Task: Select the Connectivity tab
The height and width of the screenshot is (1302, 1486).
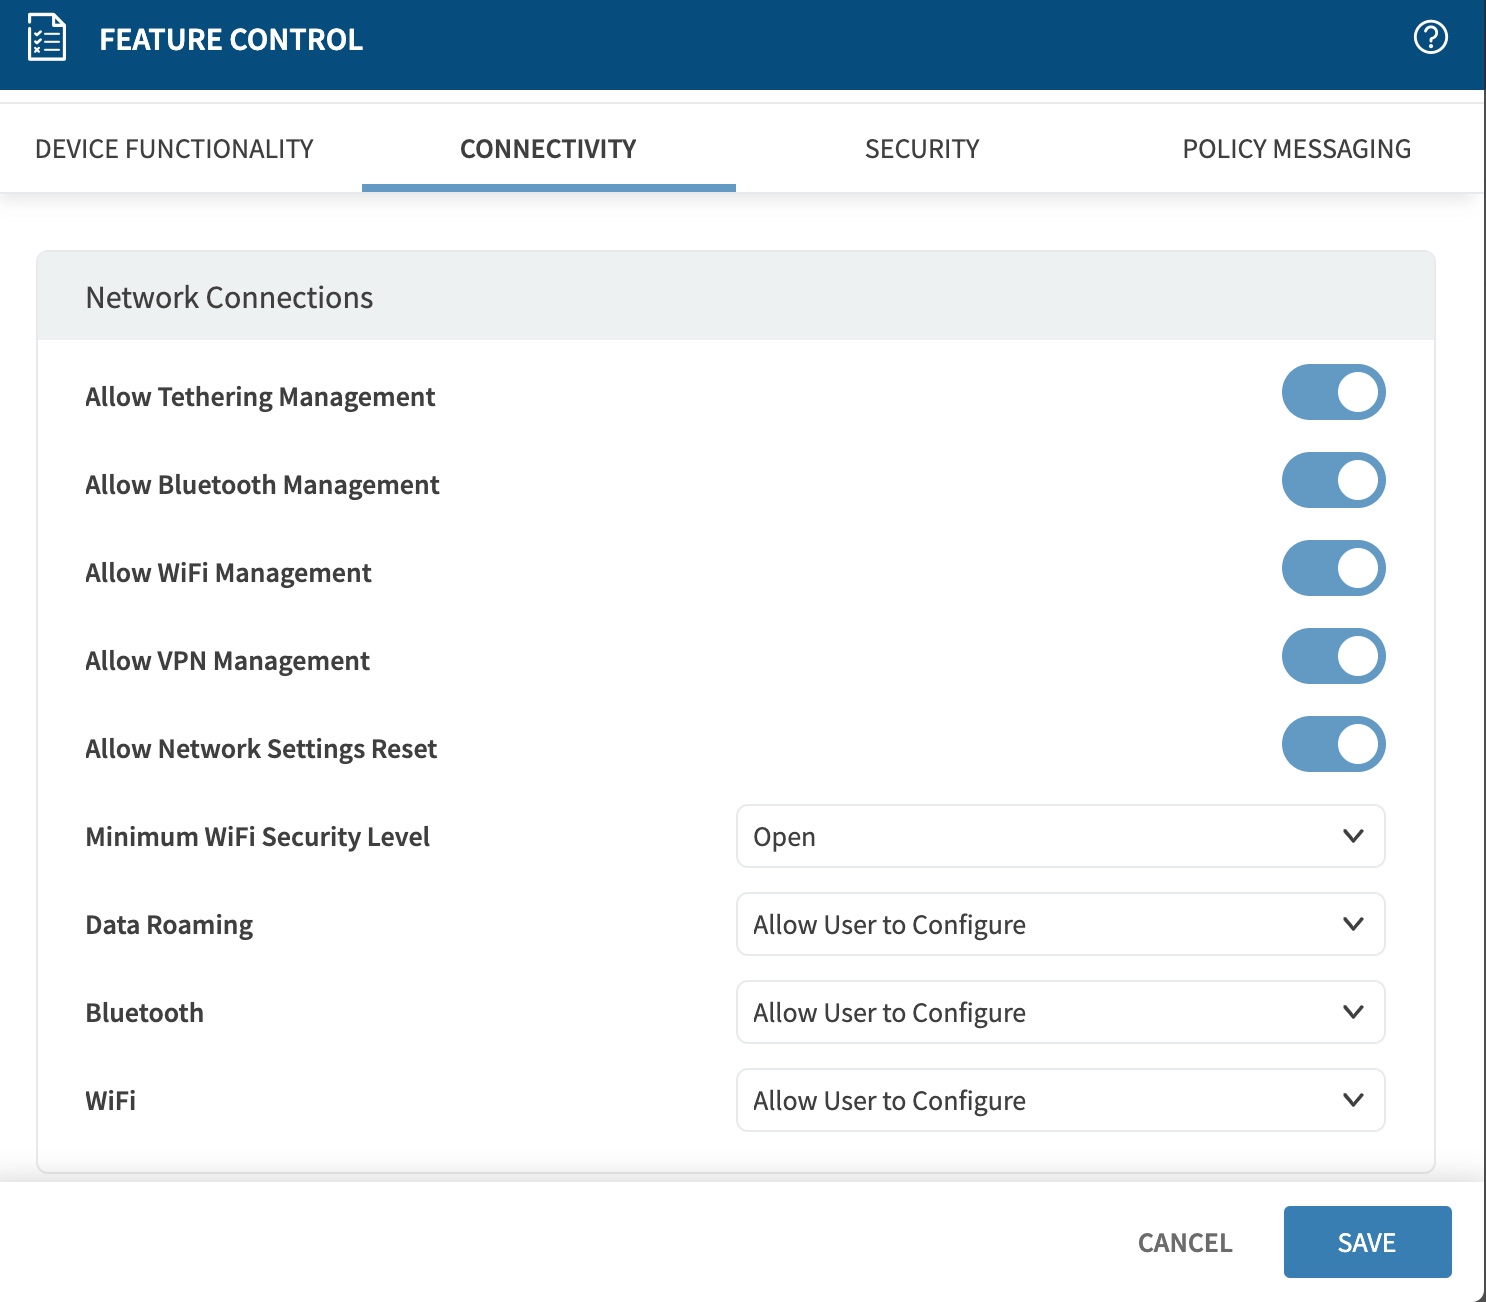Action: pos(548,149)
